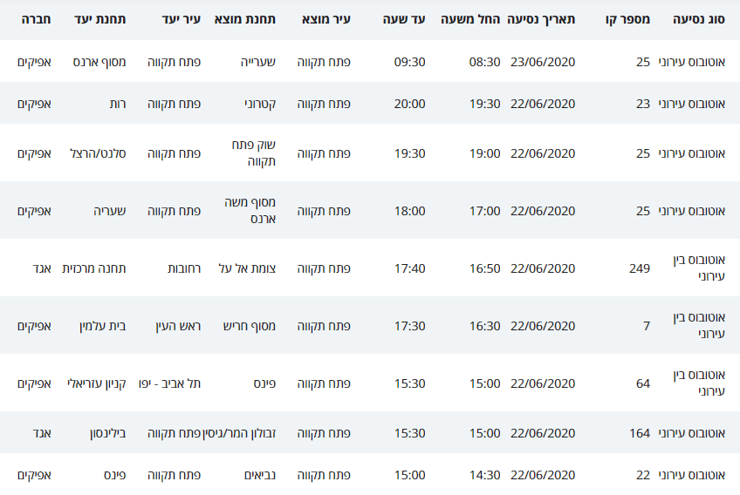This screenshot has width=740, height=495.
Task: Click the 'תל אביב - יפו' city cell
Action: [x=177, y=383]
